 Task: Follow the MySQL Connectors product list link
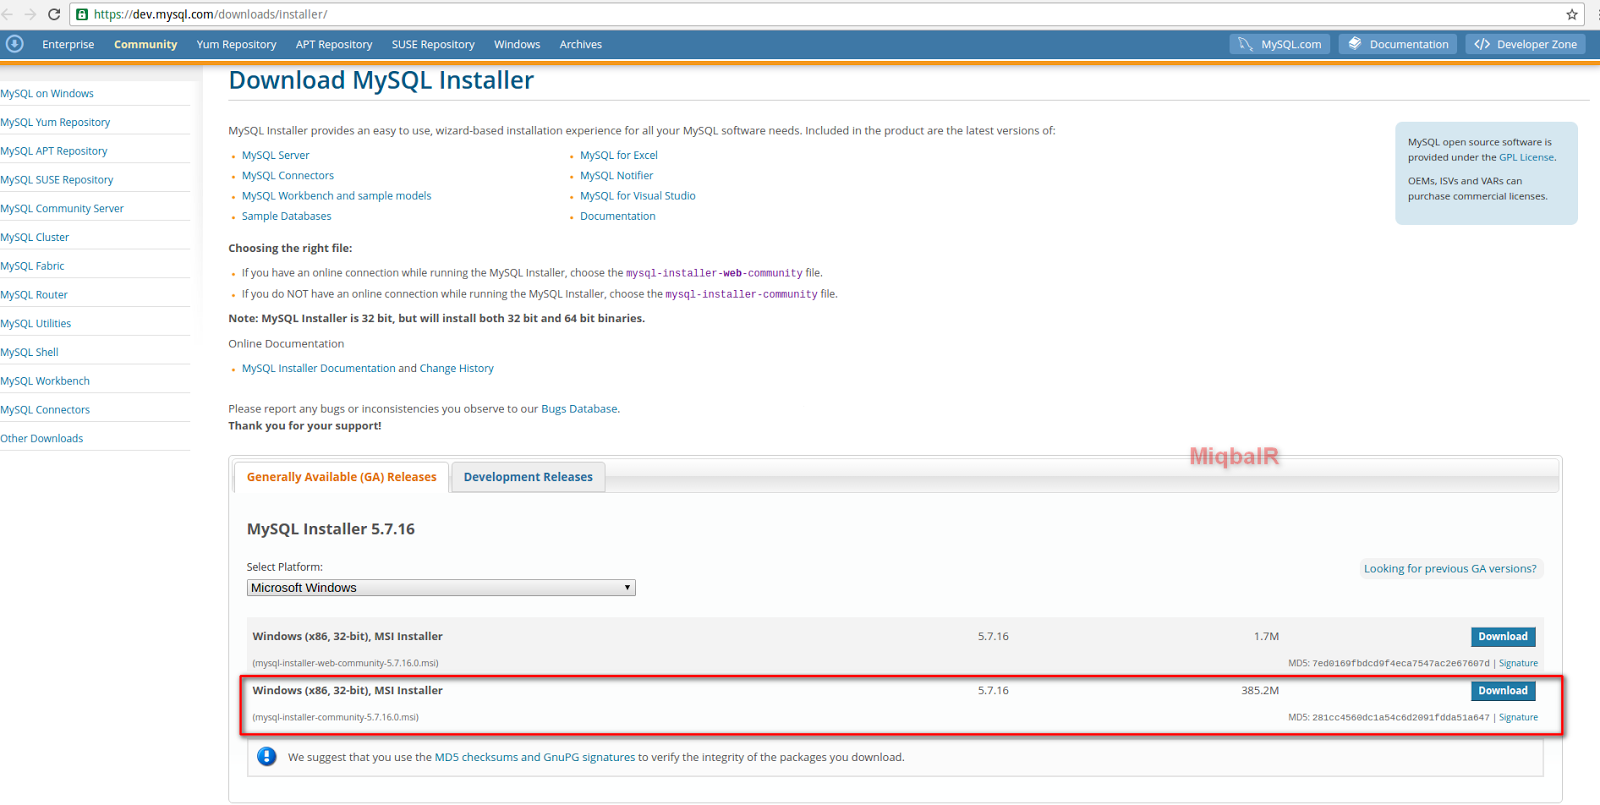click(x=287, y=175)
